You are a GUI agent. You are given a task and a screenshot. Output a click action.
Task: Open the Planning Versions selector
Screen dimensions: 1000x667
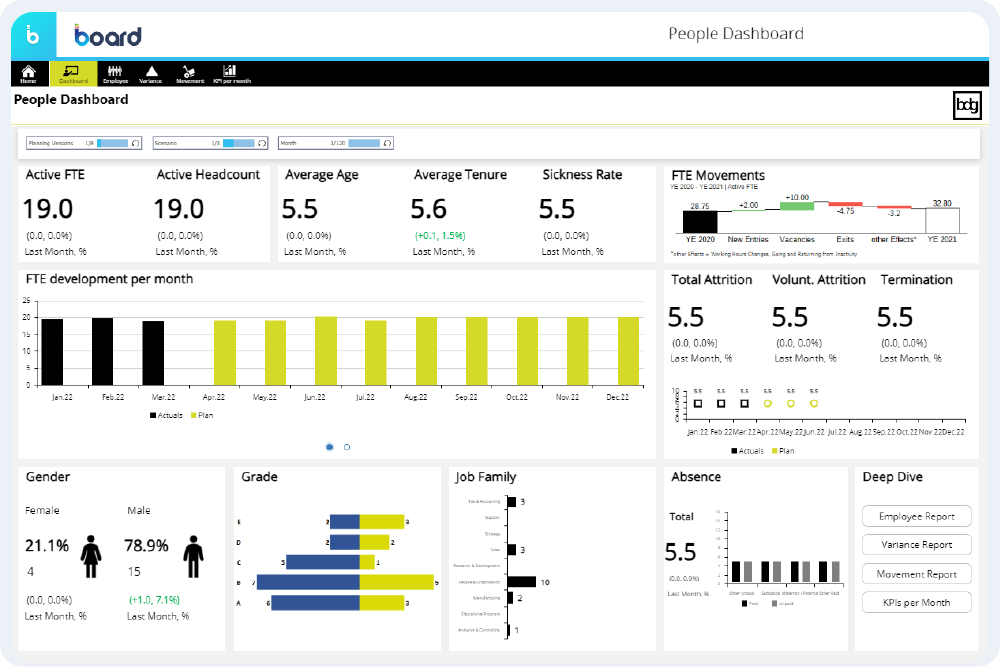coord(84,143)
